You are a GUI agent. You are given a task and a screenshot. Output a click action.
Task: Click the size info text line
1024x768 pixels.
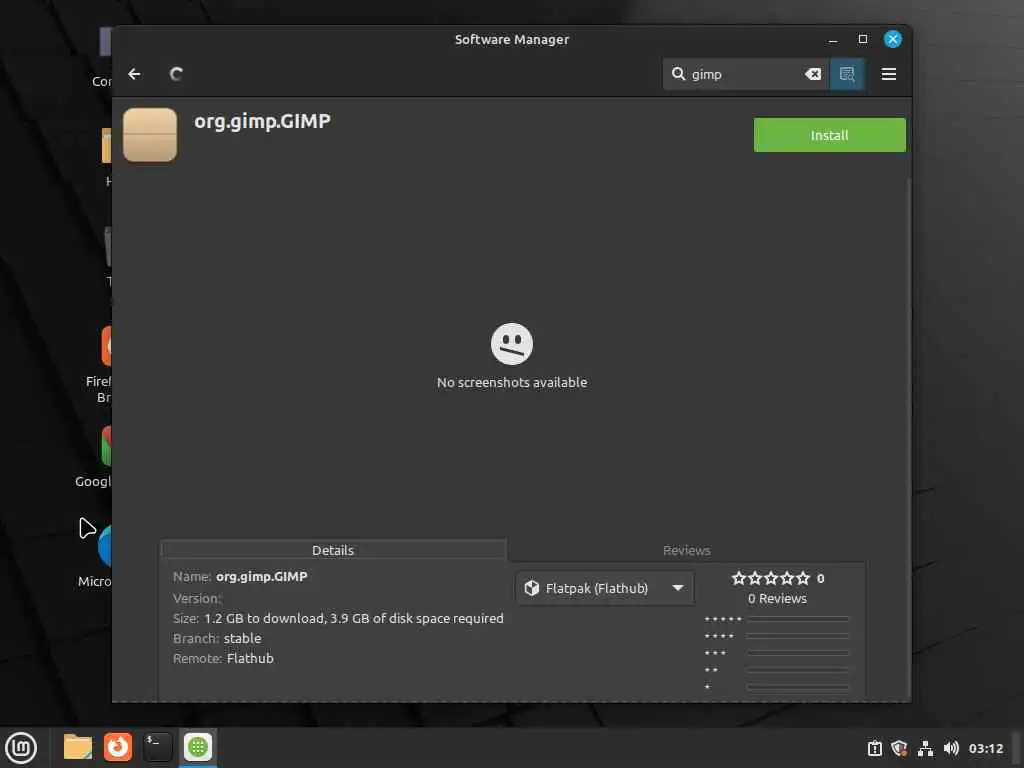[338, 618]
